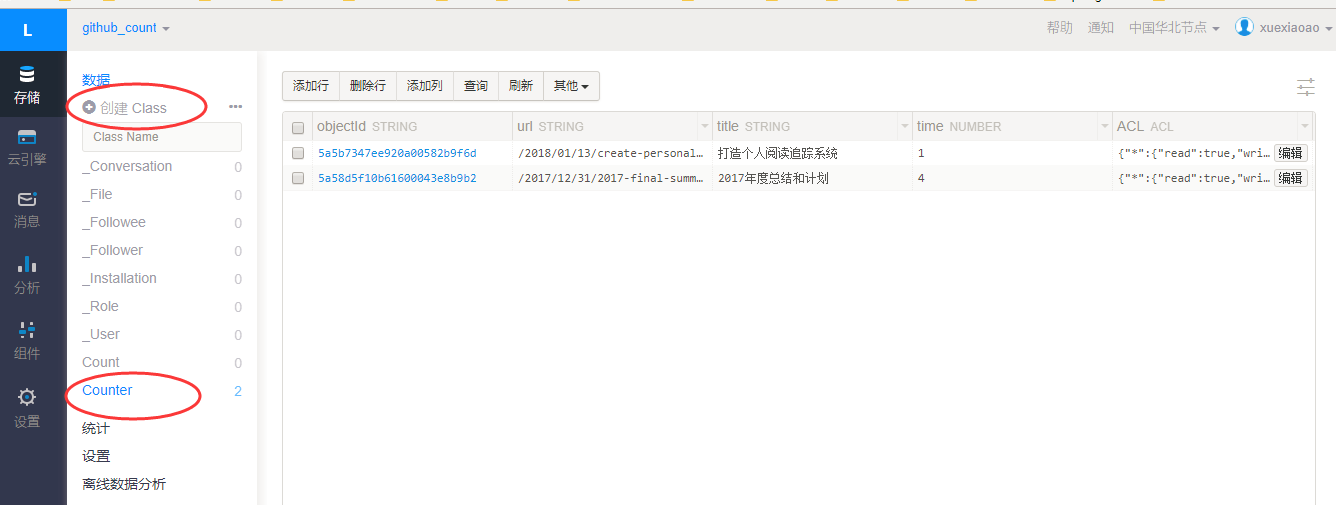1336x505 pixels.
Task: Open the 存储 storage section icon
Action: pos(27,75)
